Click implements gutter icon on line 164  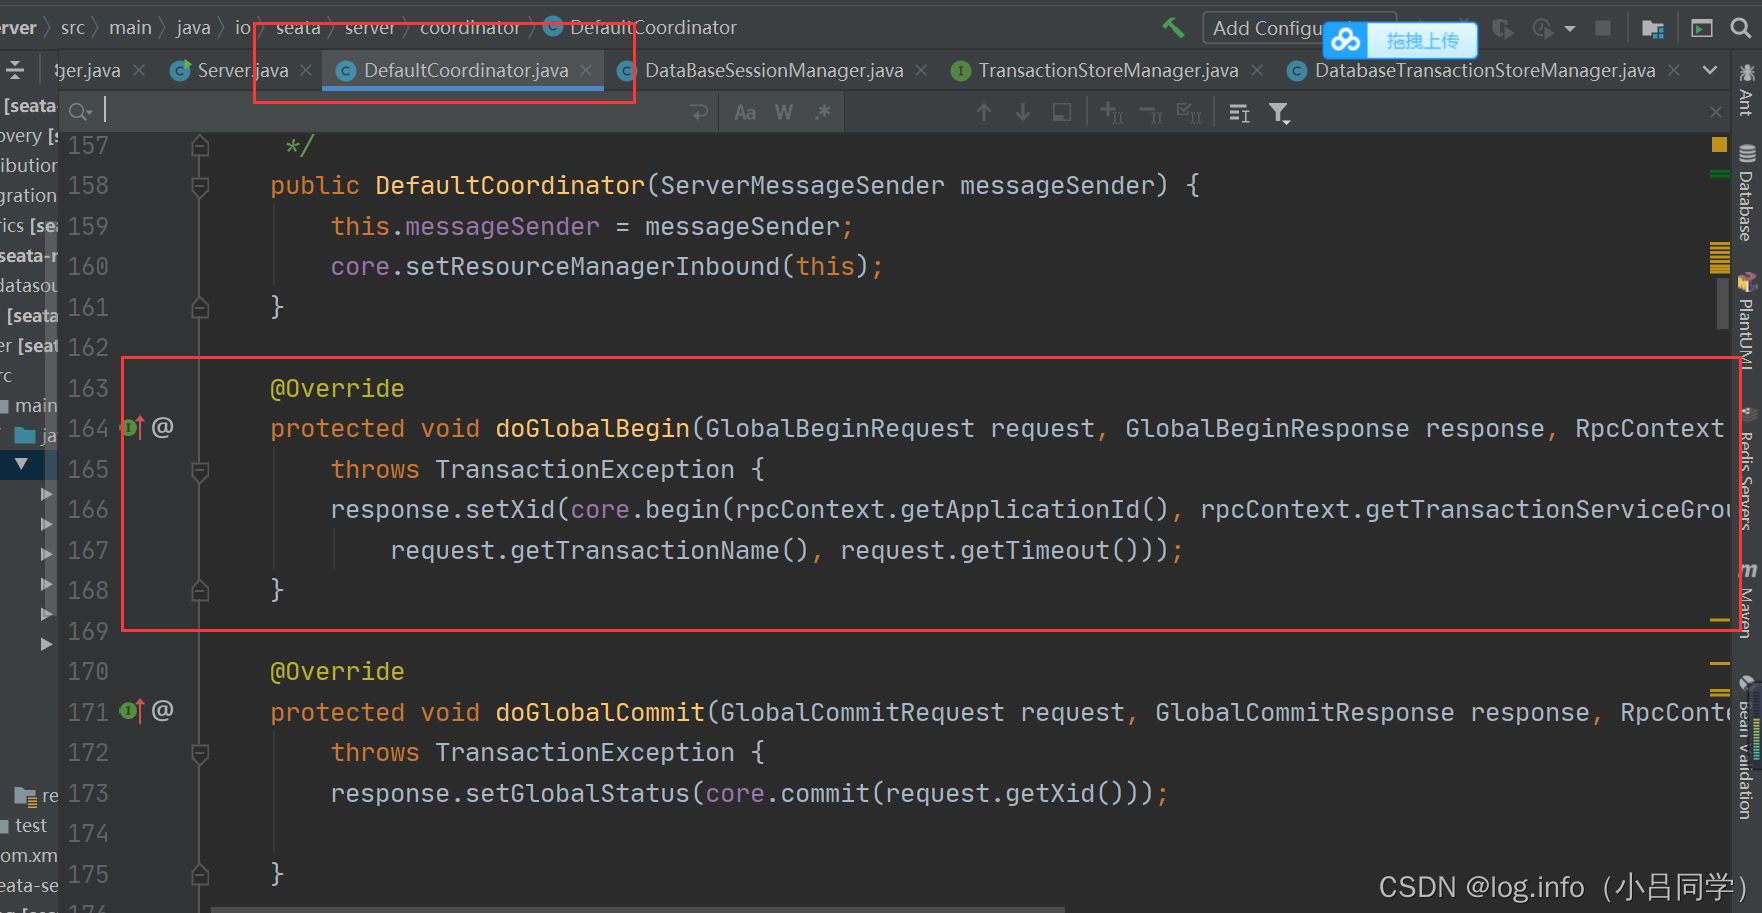click(x=132, y=428)
